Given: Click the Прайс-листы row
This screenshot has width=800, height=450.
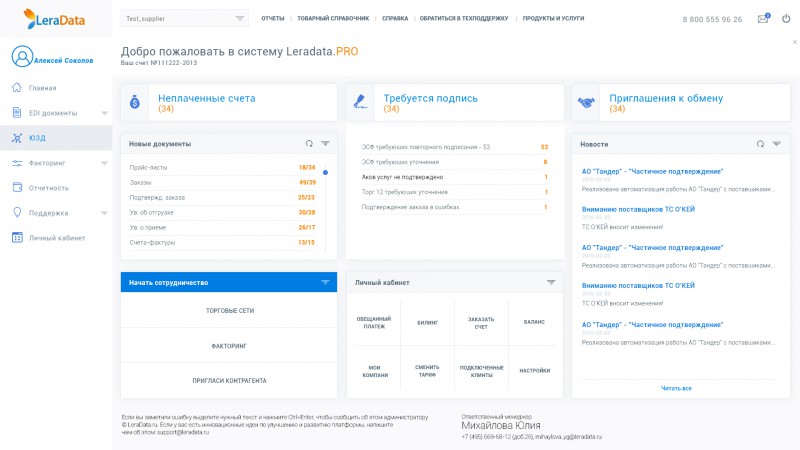Looking at the screenshot, I should click(x=222, y=167).
